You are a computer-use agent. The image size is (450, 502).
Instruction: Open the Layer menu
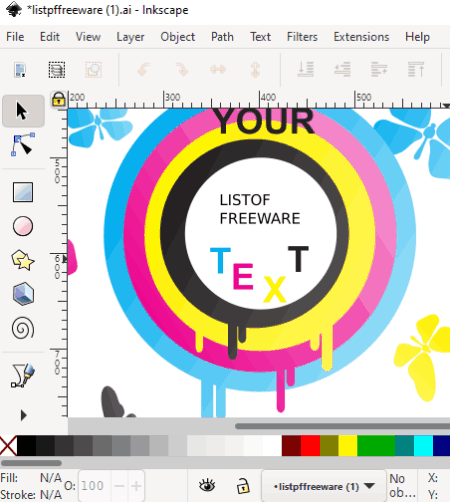pyautogui.click(x=130, y=37)
